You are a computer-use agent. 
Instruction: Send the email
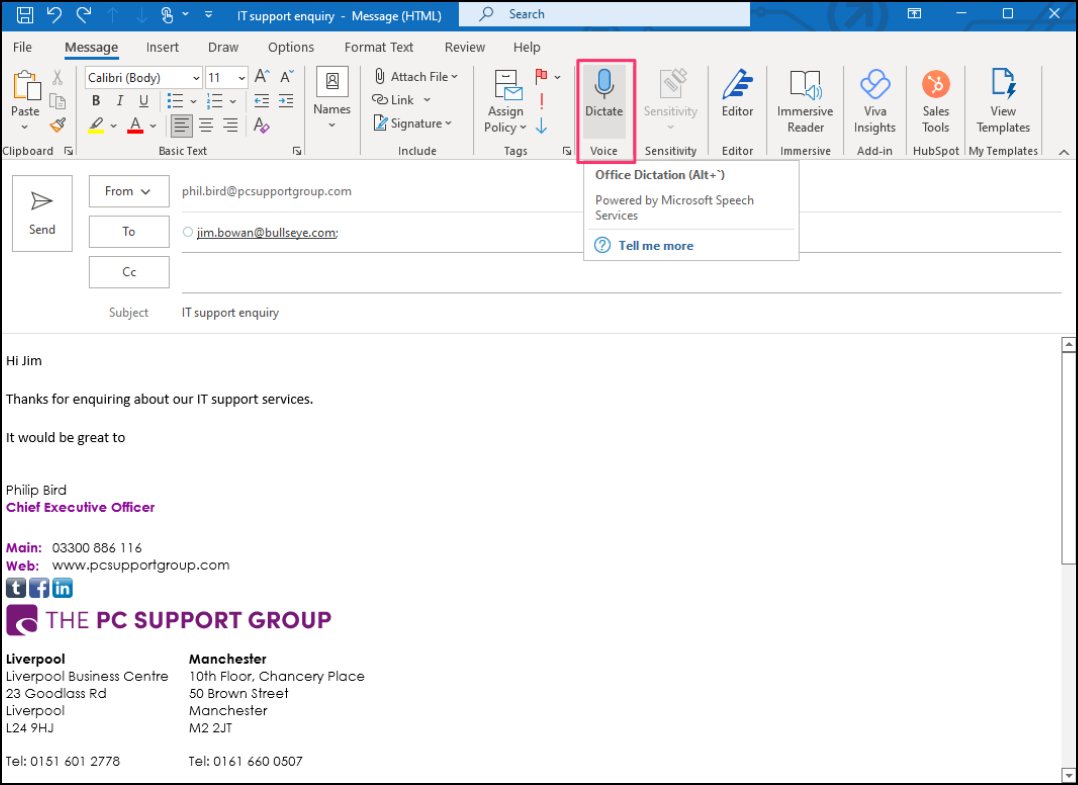[x=42, y=213]
